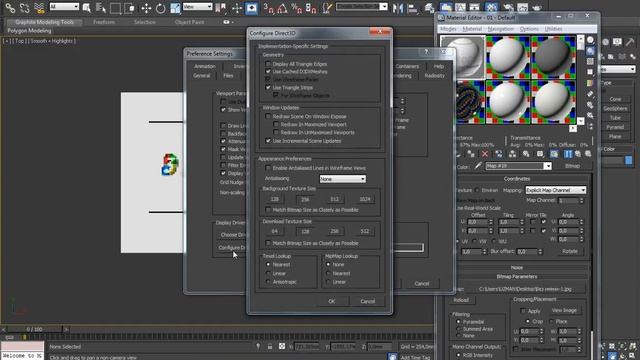
Task: Select Linear Texel Lookup radio
Action: (268, 273)
